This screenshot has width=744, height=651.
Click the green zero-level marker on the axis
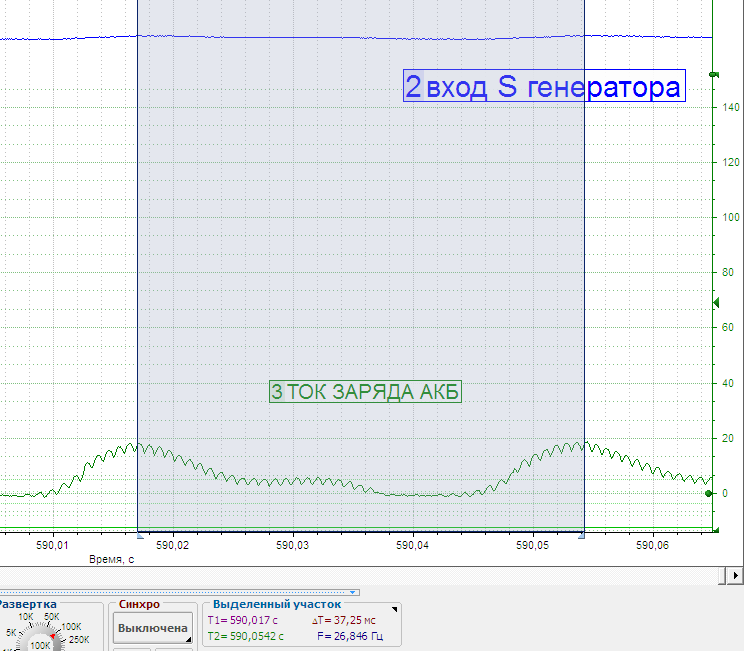pos(708,493)
